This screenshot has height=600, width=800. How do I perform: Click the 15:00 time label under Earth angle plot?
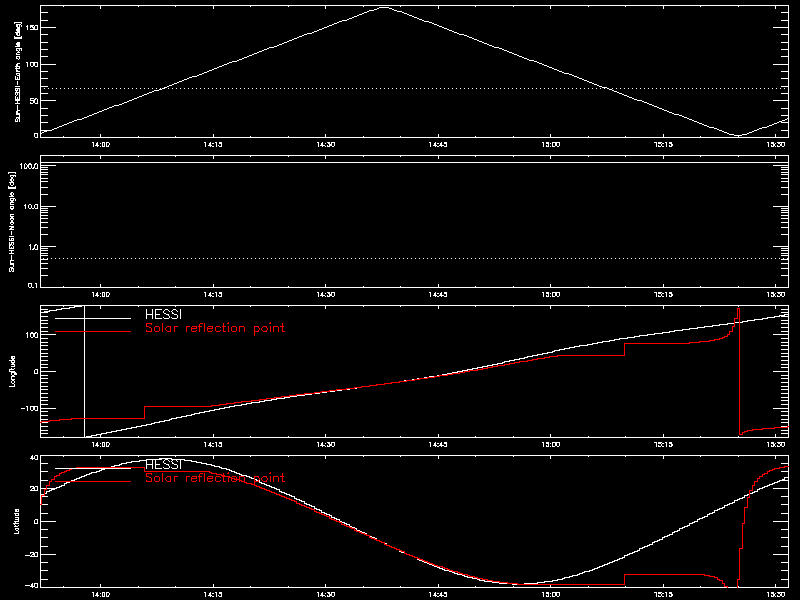pyautogui.click(x=551, y=144)
